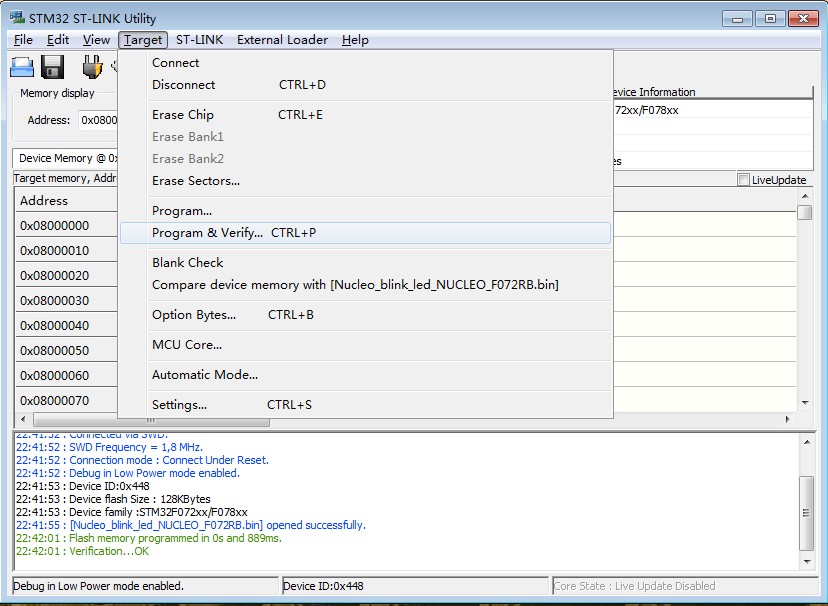This screenshot has width=828, height=606.
Task: Open the File menu
Action: (23, 40)
